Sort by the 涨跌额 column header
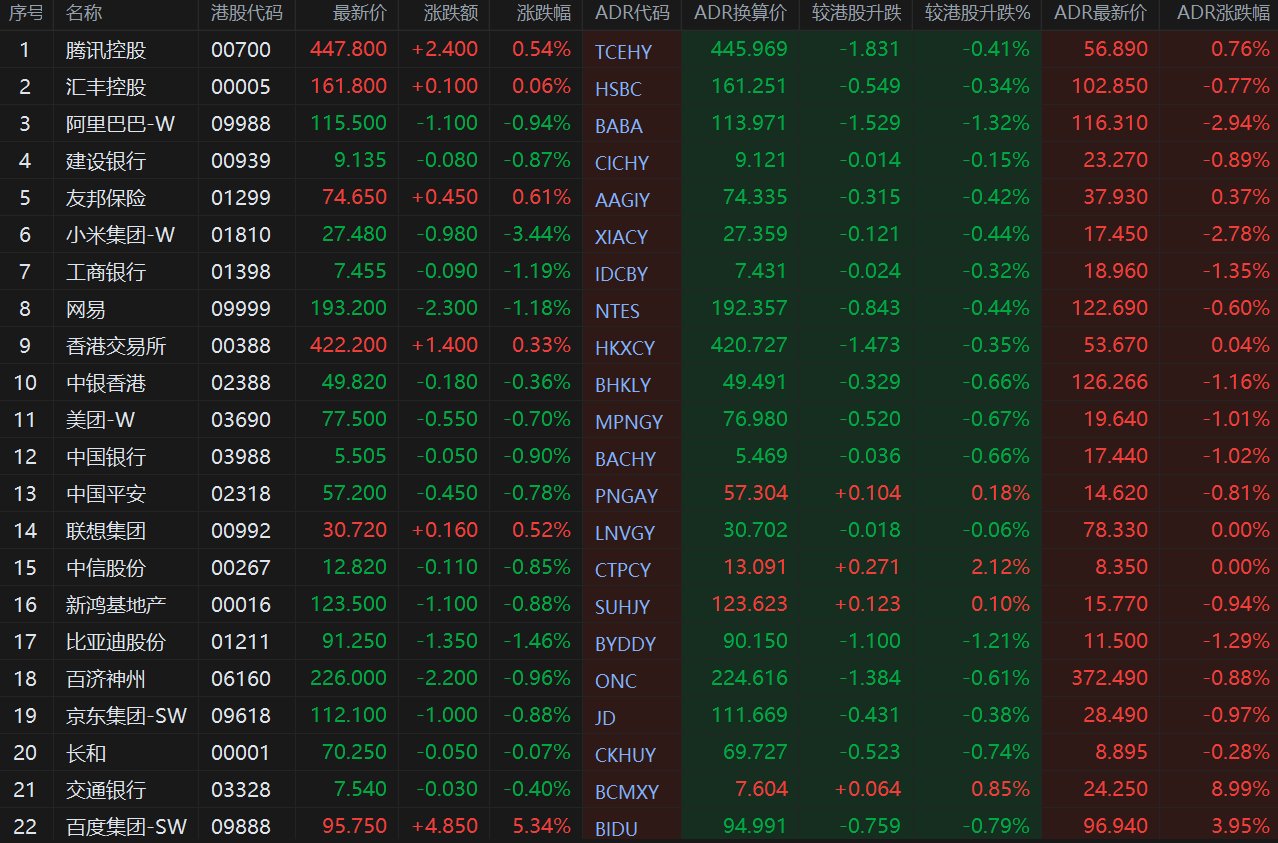 (x=450, y=13)
